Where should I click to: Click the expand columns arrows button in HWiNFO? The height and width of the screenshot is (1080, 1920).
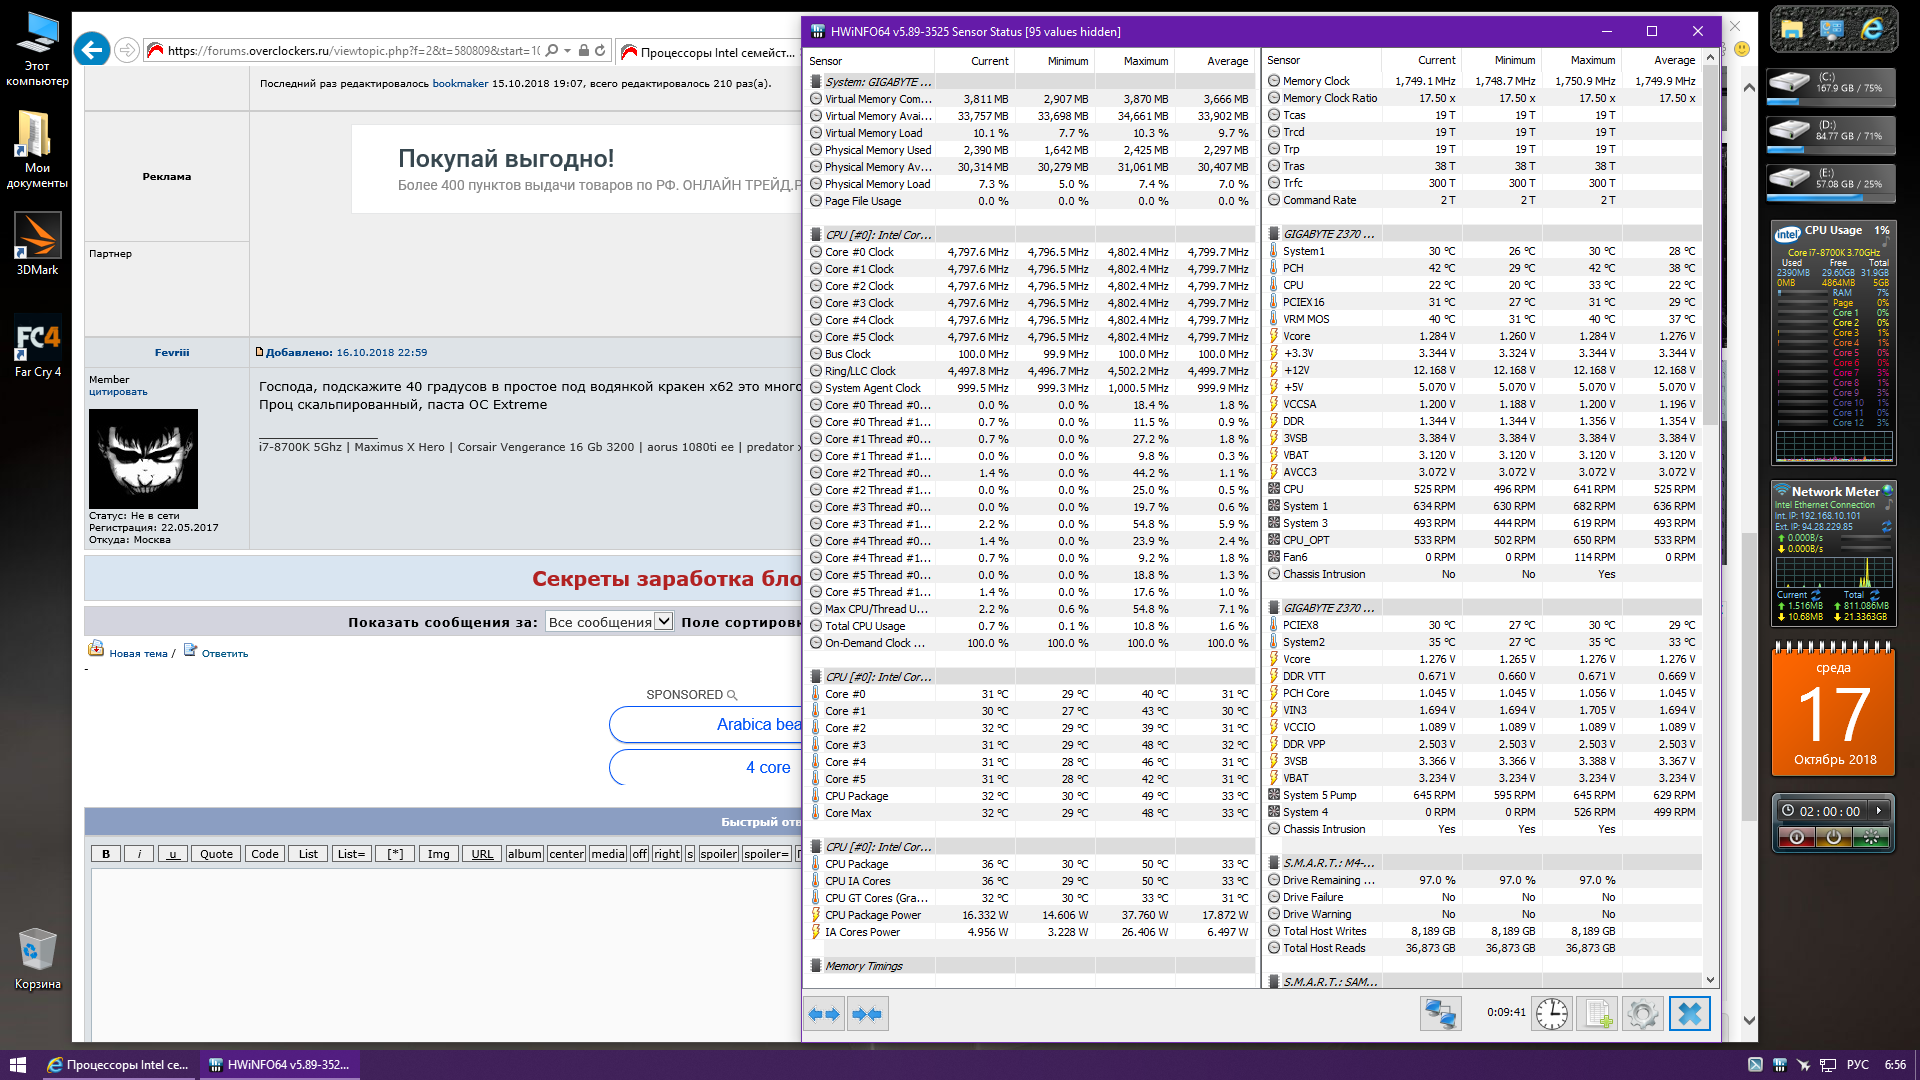tap(824, 1014)
